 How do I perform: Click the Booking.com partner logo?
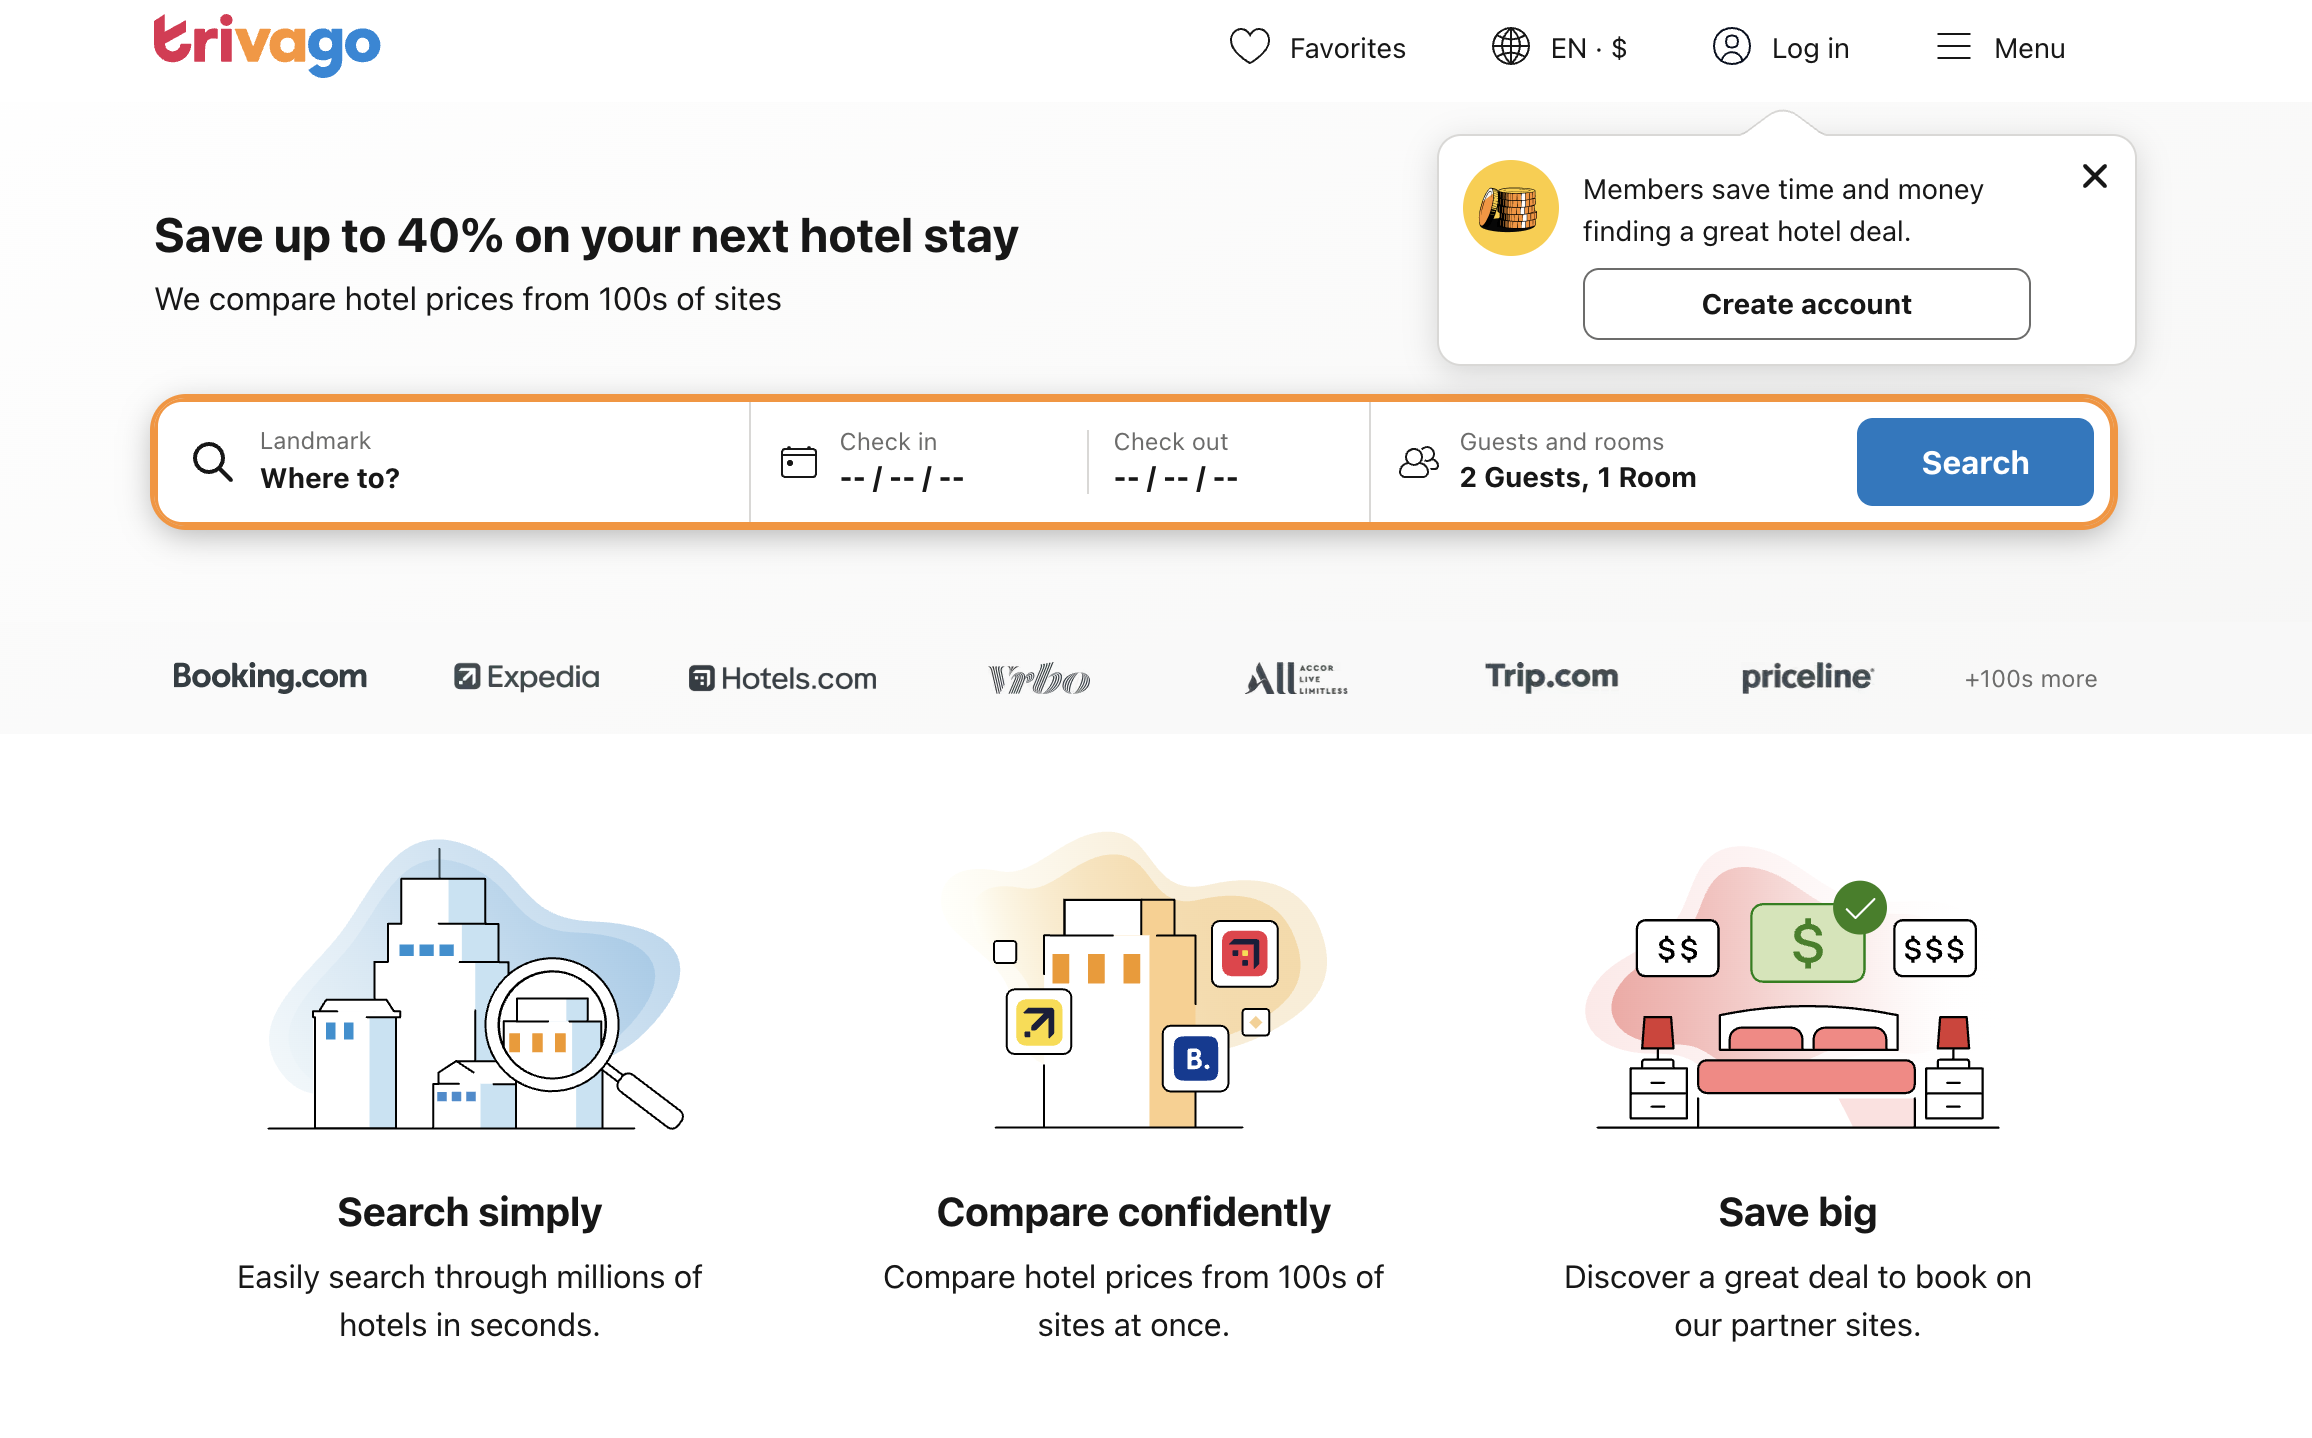coord(270,677)
